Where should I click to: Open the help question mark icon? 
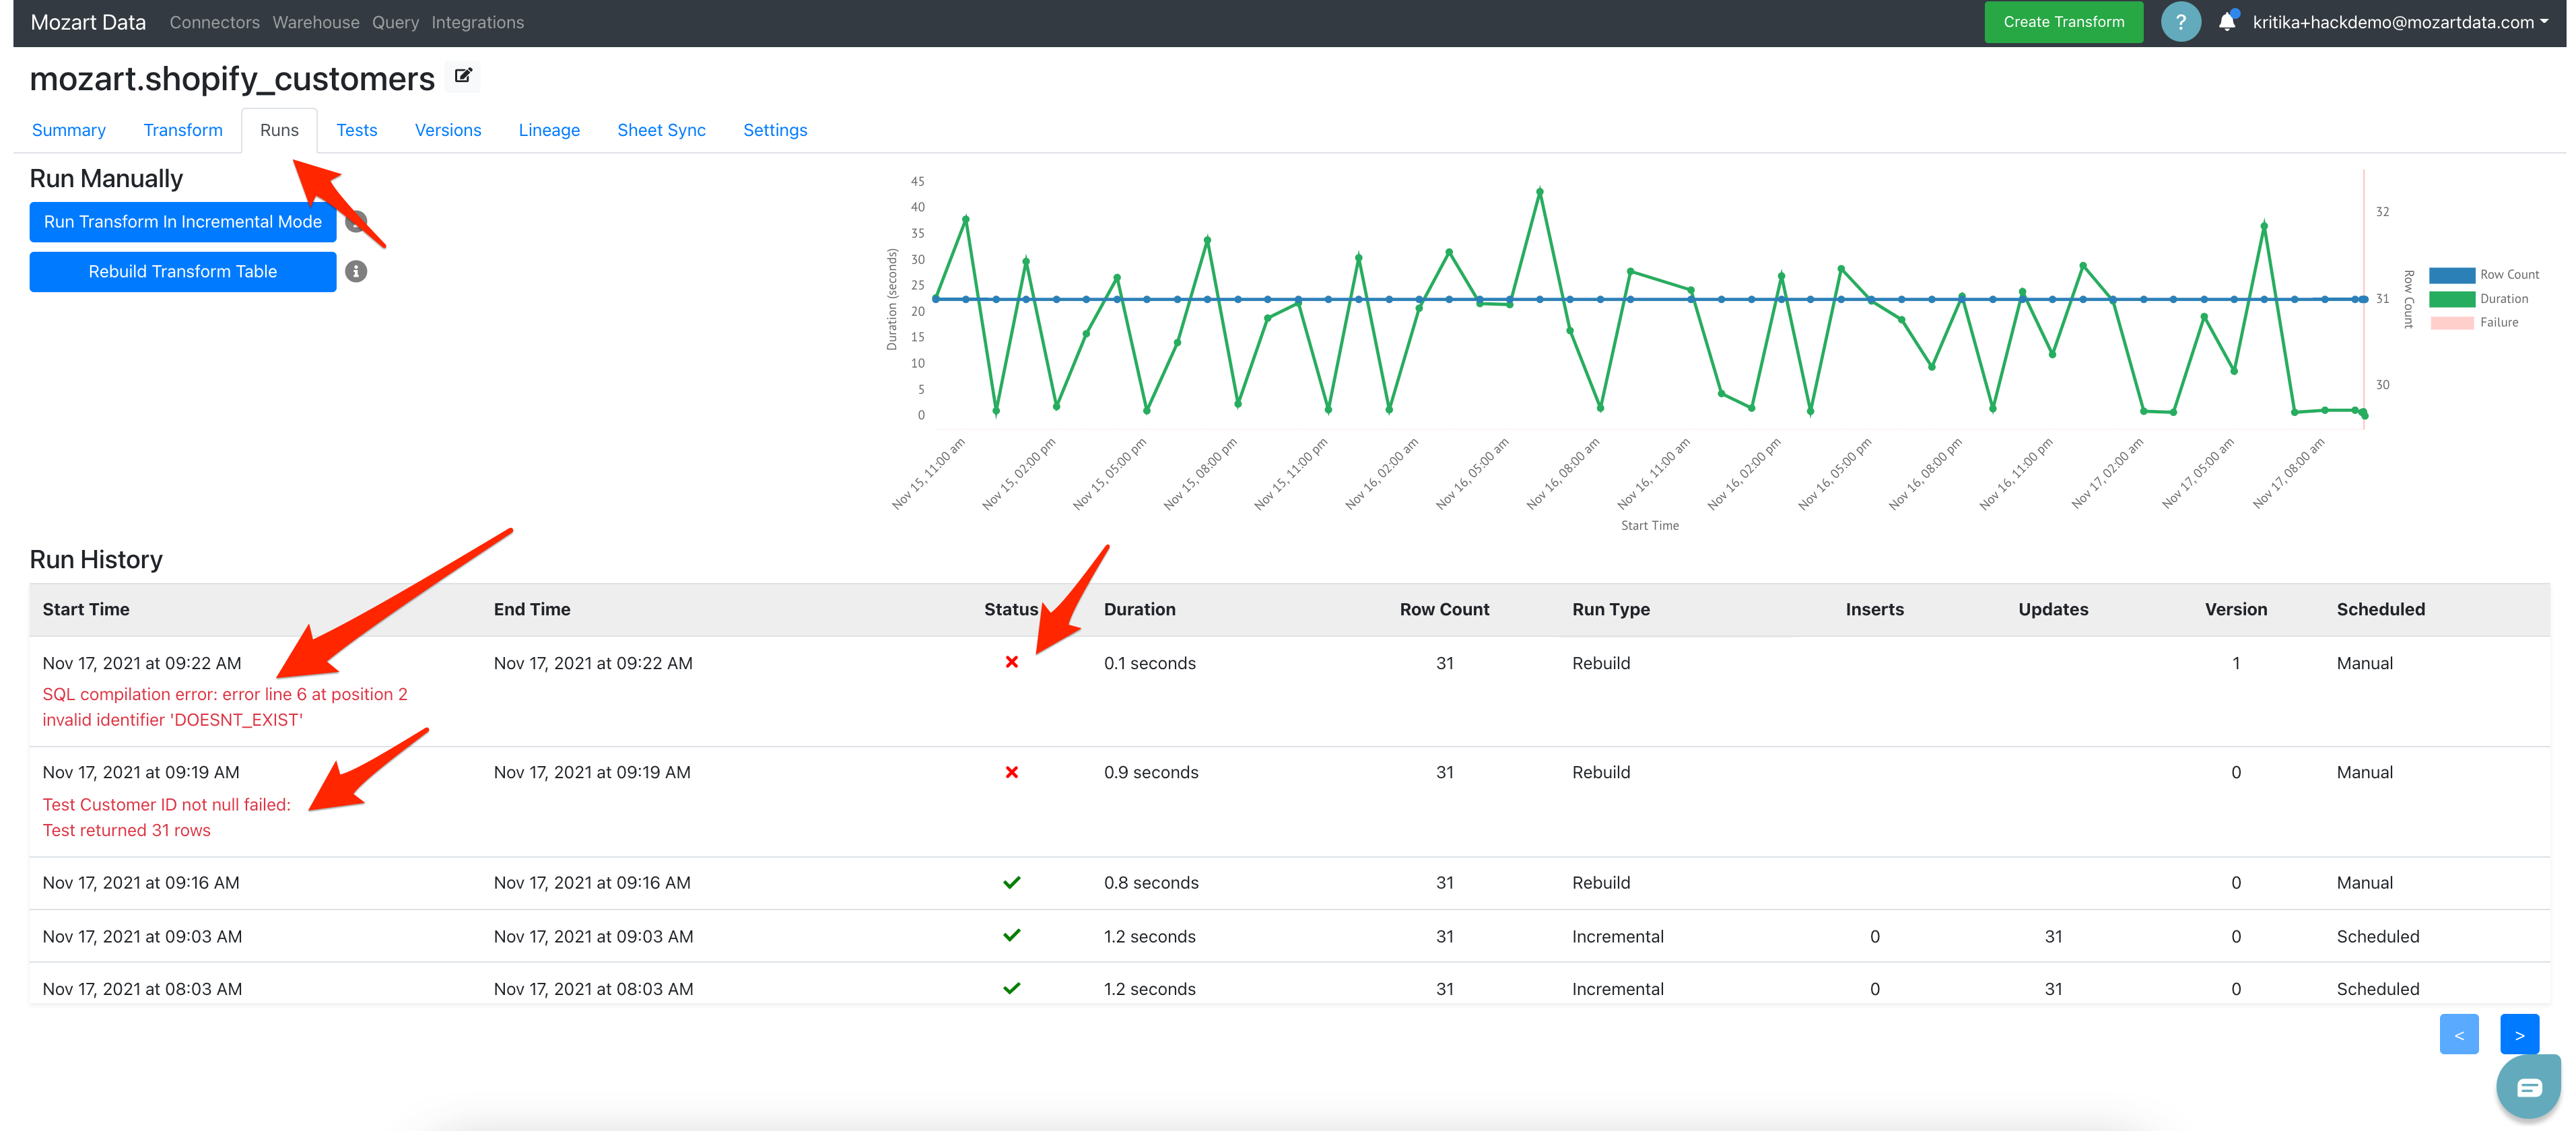(2180, 22)
